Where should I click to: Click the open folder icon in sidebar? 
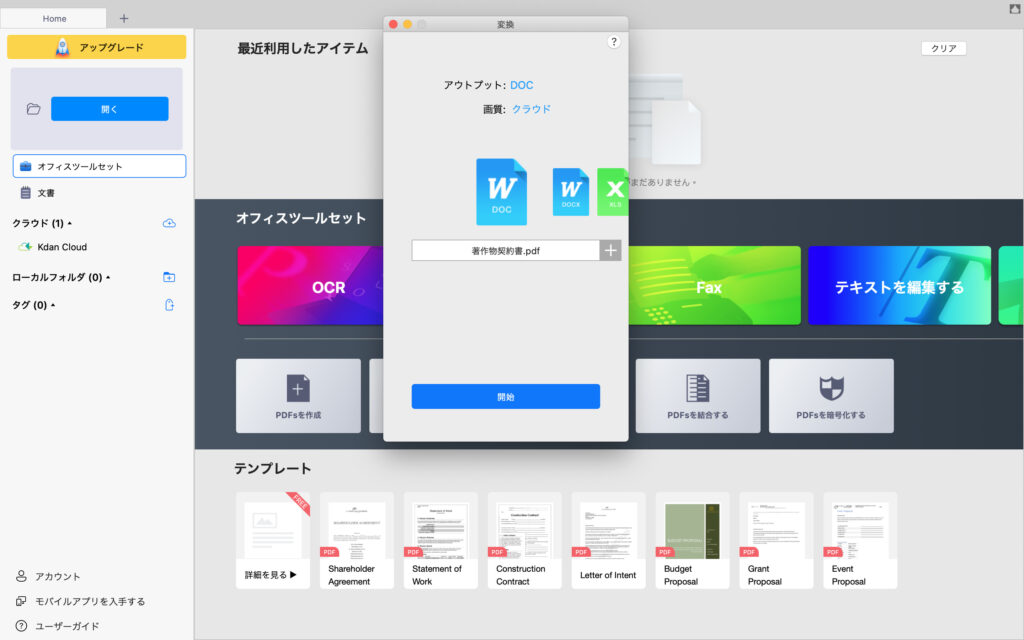[x=33, y=109]
